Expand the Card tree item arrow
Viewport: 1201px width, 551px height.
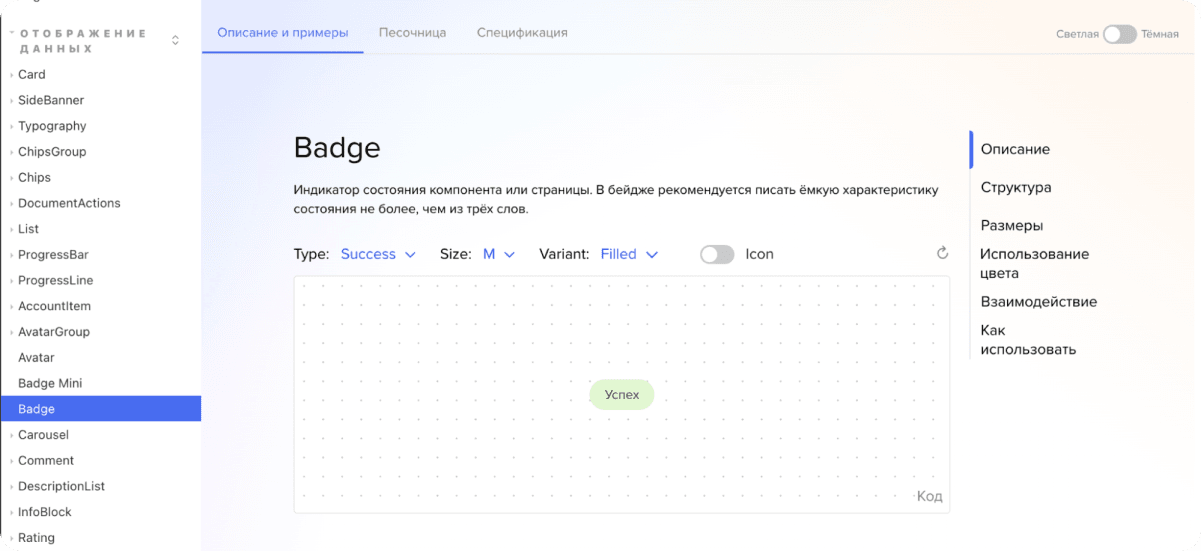[11, 75]
